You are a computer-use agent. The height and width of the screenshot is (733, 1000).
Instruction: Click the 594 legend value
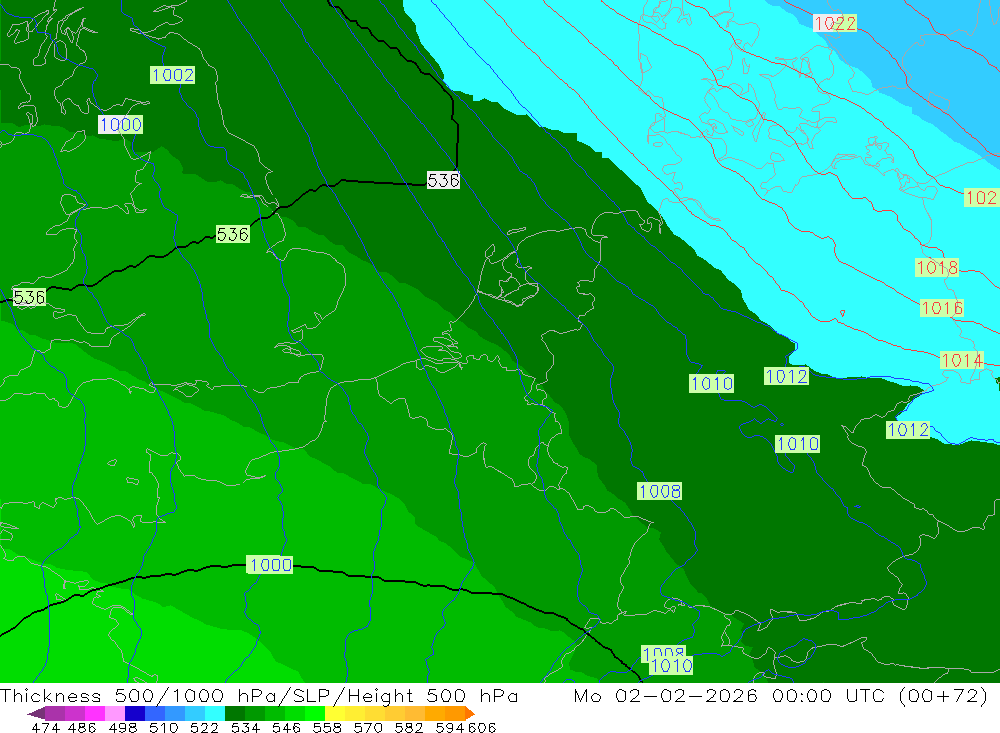click(449, 727)
